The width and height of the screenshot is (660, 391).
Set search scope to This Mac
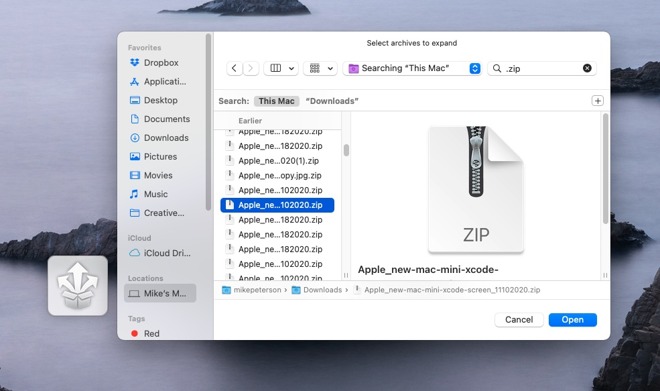[x=277, y=101]
